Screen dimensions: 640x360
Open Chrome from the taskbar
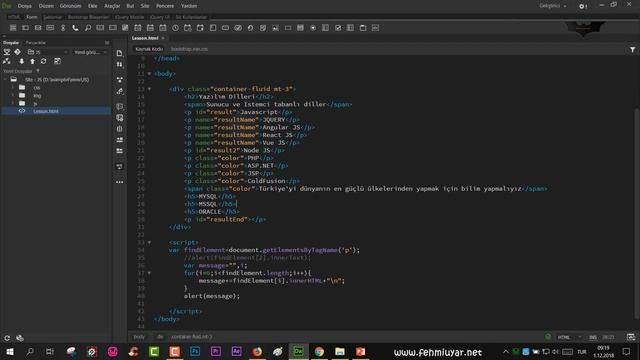click(319, 351)
